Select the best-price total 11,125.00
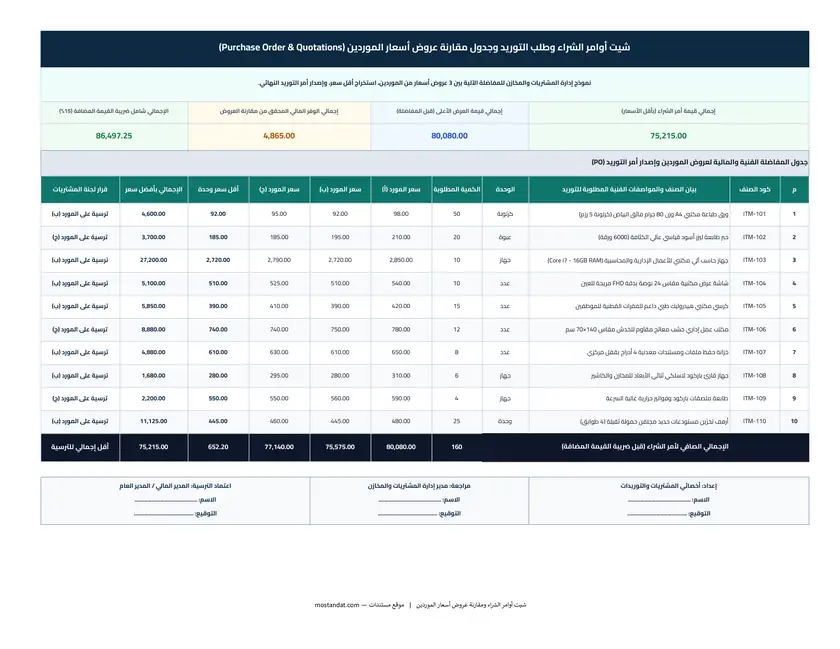 coord(153,421)
